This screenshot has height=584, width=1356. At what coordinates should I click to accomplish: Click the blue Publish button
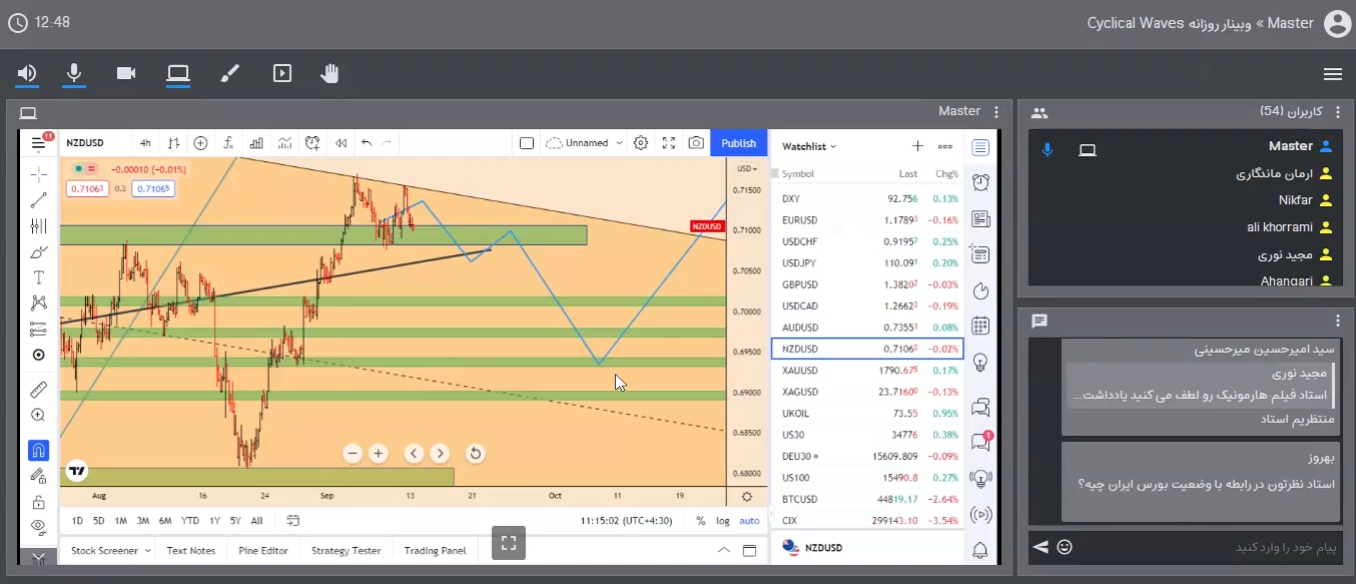(738, 143)
